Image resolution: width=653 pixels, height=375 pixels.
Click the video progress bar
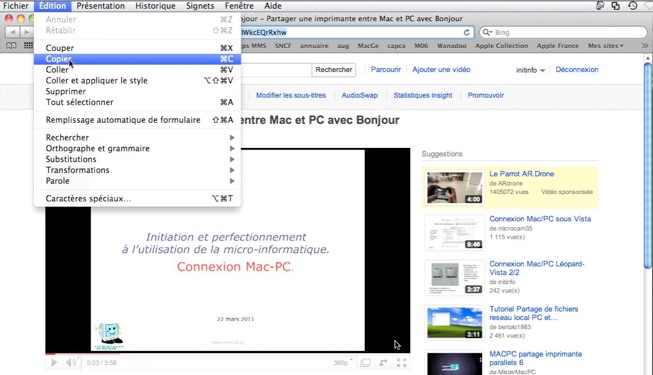227,353
